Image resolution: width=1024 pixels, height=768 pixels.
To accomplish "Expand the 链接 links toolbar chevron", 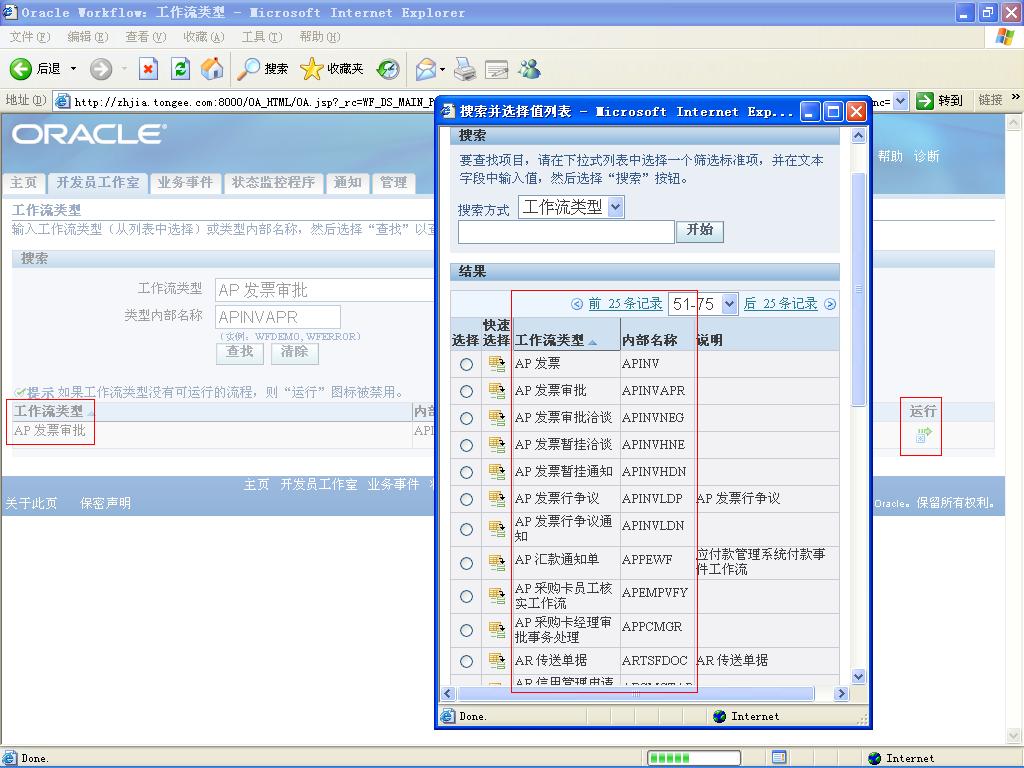I will point(1016,97).
